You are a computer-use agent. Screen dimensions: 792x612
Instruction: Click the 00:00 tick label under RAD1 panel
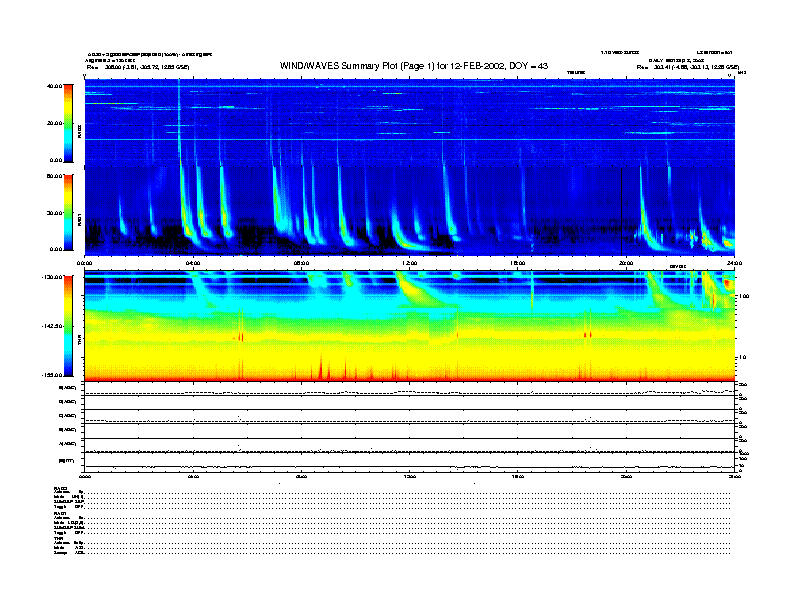[x=84, y=263]
